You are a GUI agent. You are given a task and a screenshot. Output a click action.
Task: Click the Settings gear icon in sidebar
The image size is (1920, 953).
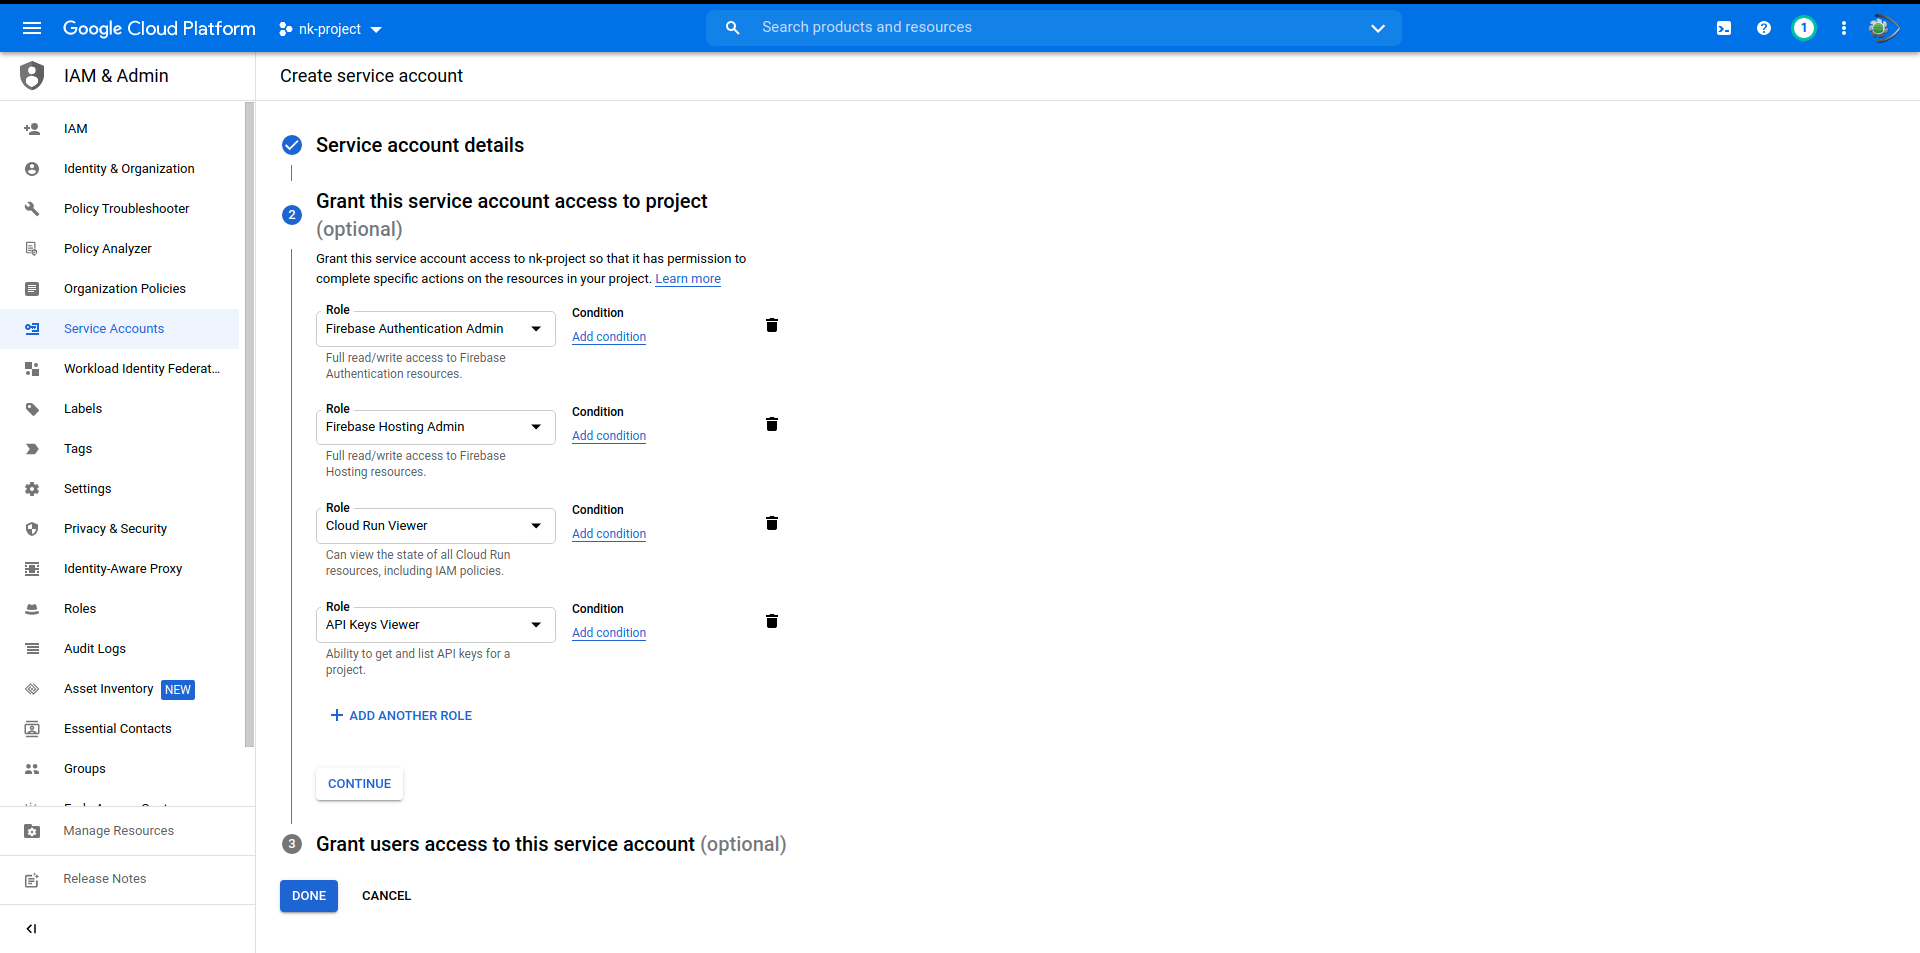click(x=32, y=489)
